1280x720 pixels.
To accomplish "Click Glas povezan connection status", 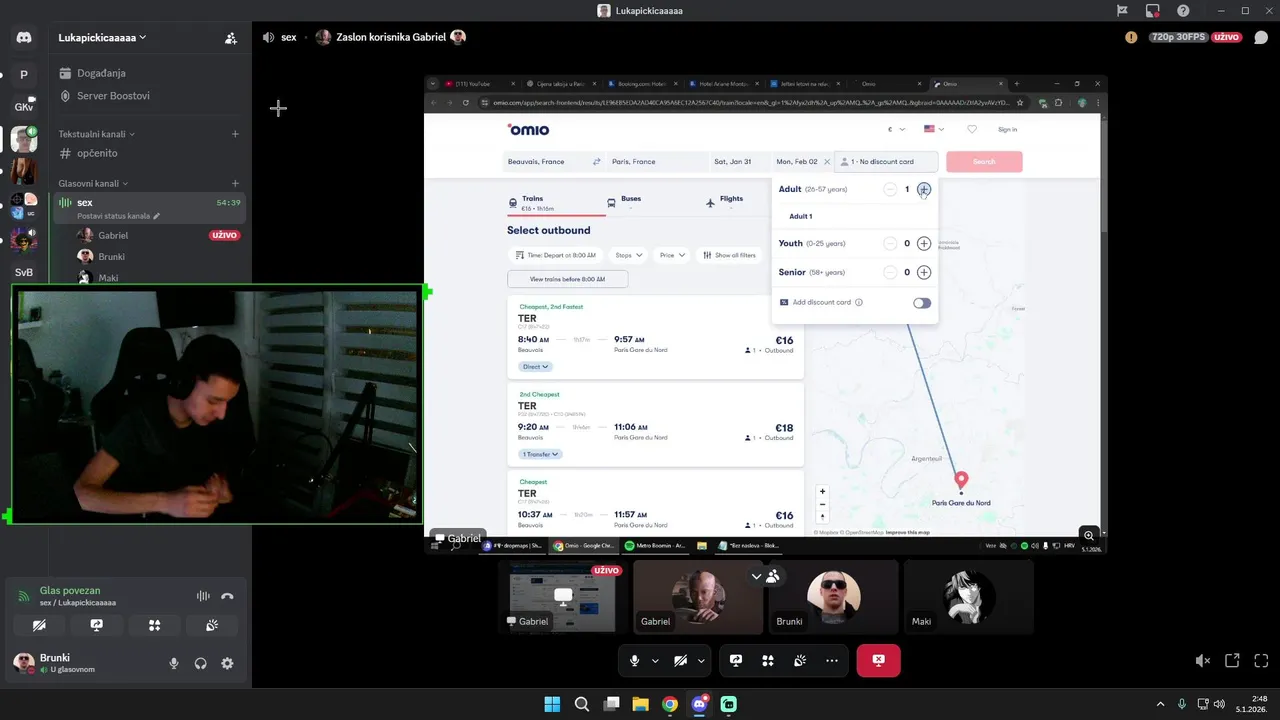I will tap(70, 591).
